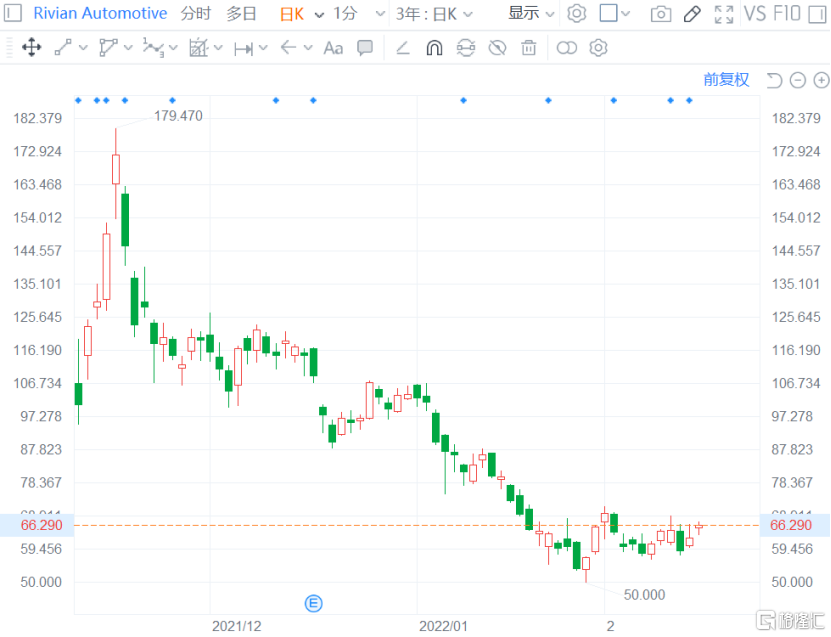
Task: Select the eraser tool in drawing toolbar
Action: pyautogui.click(x=403, y=48)
